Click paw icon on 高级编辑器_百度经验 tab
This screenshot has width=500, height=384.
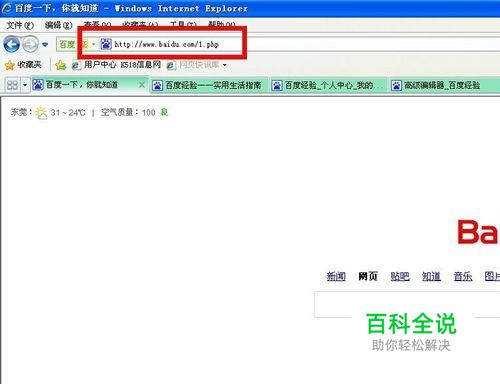[x=396, y=86]
